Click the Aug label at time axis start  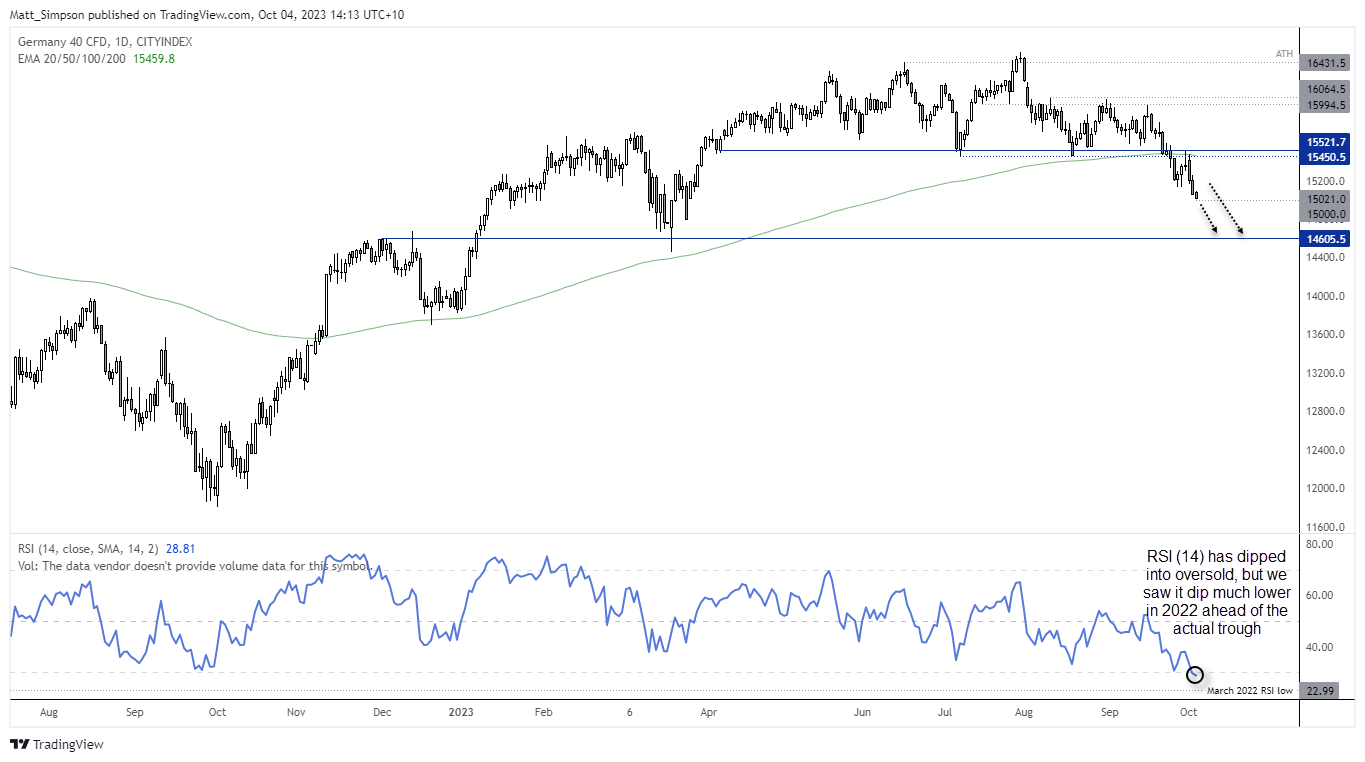[x=47, y=713]
